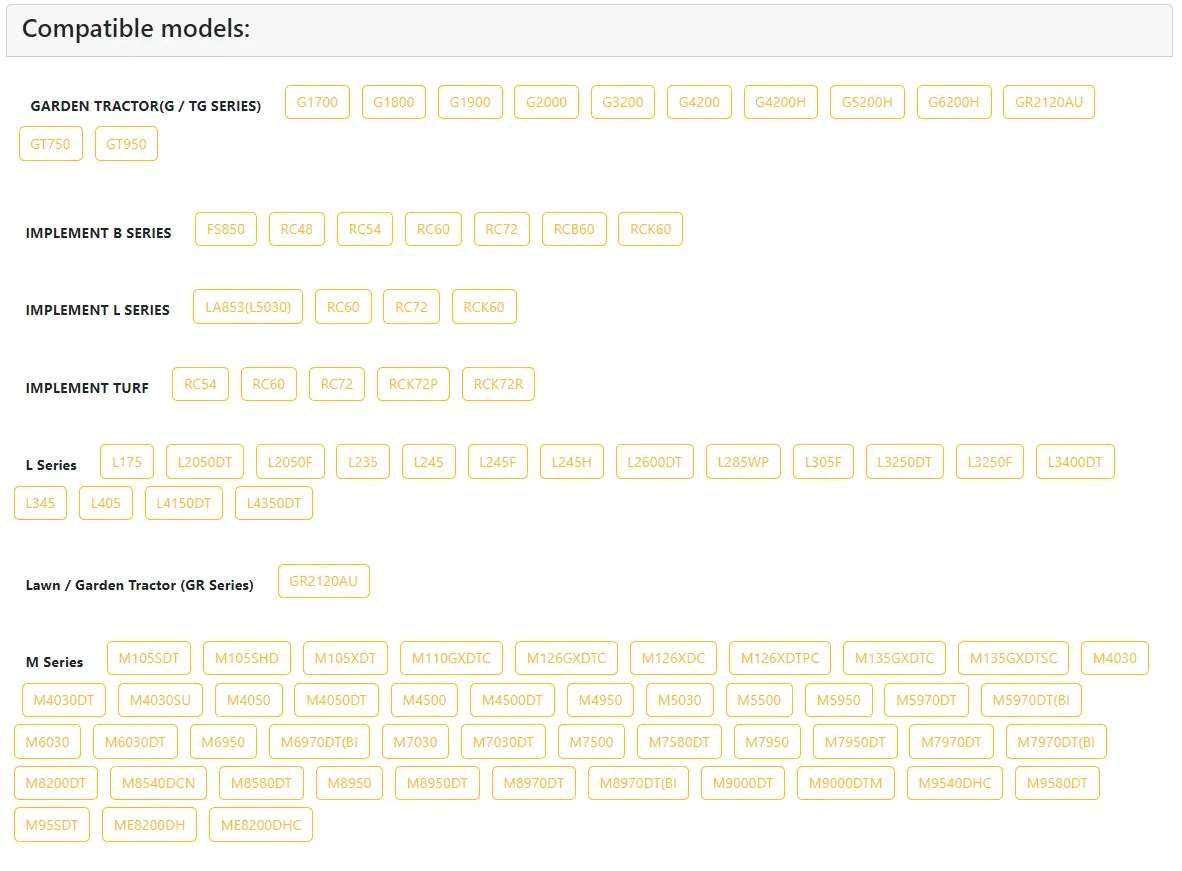Open the M105SHD model tag
This screenshot has width=1182, height=871.
pyautogui.click(x=247, y=658)
